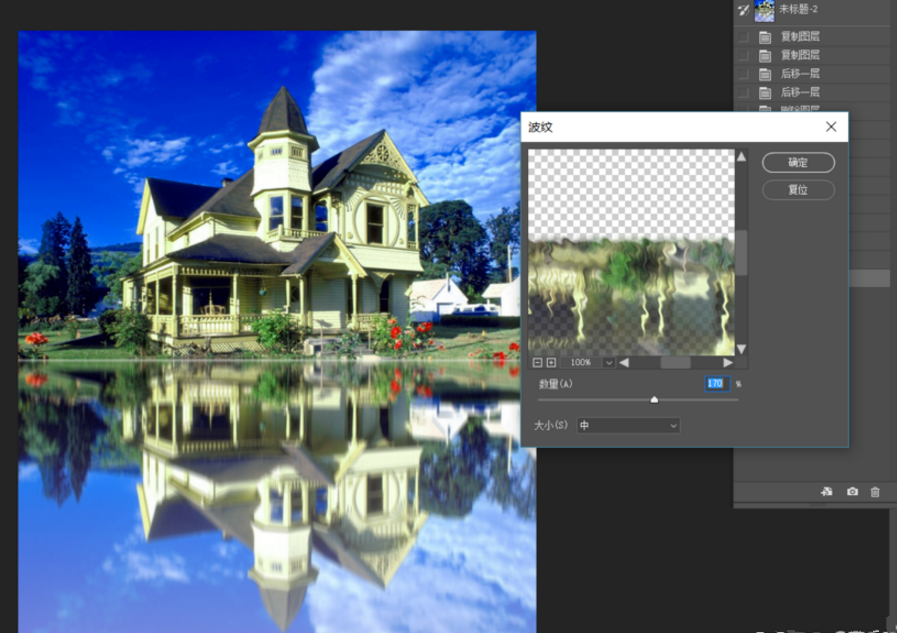The image size is (897, 633).
Task: Create new snapshot with camera icon
Action: pos(852,492)
